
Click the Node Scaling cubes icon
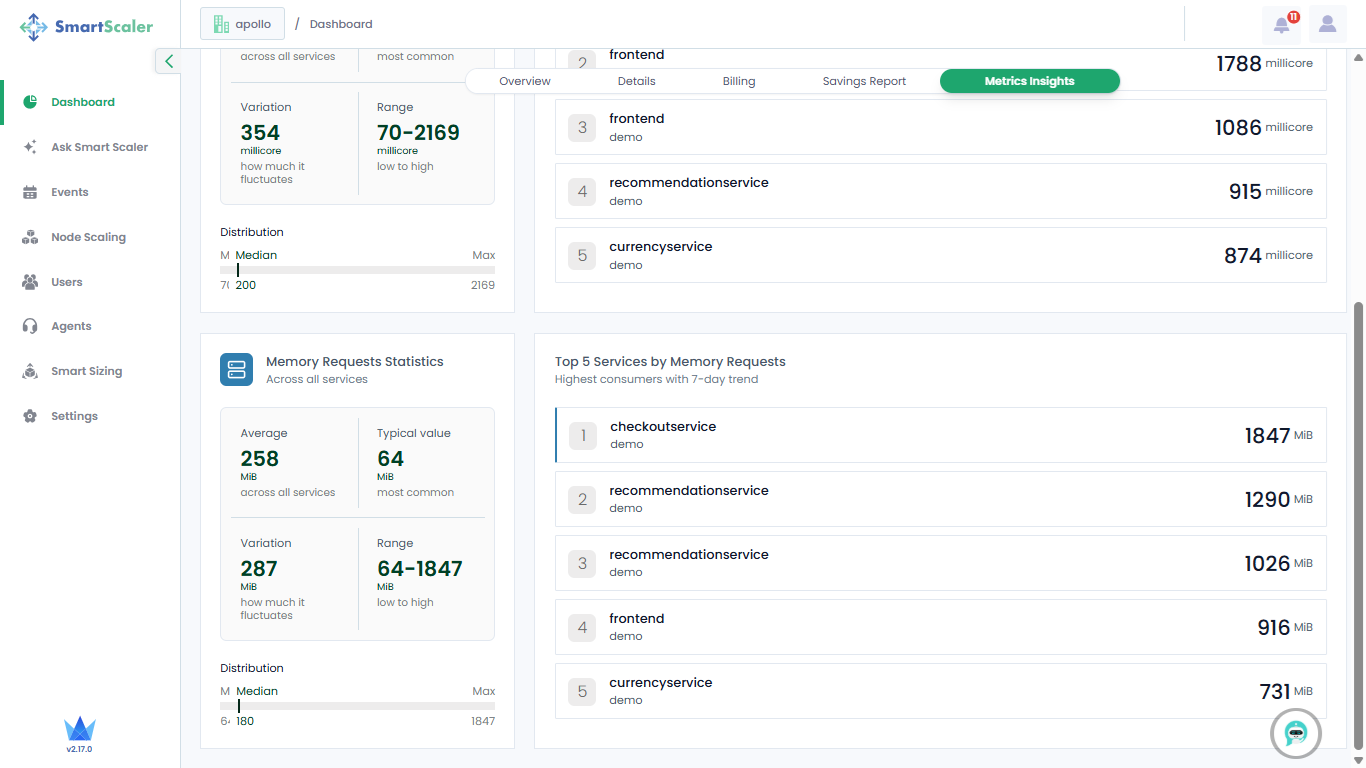point(30,237)
